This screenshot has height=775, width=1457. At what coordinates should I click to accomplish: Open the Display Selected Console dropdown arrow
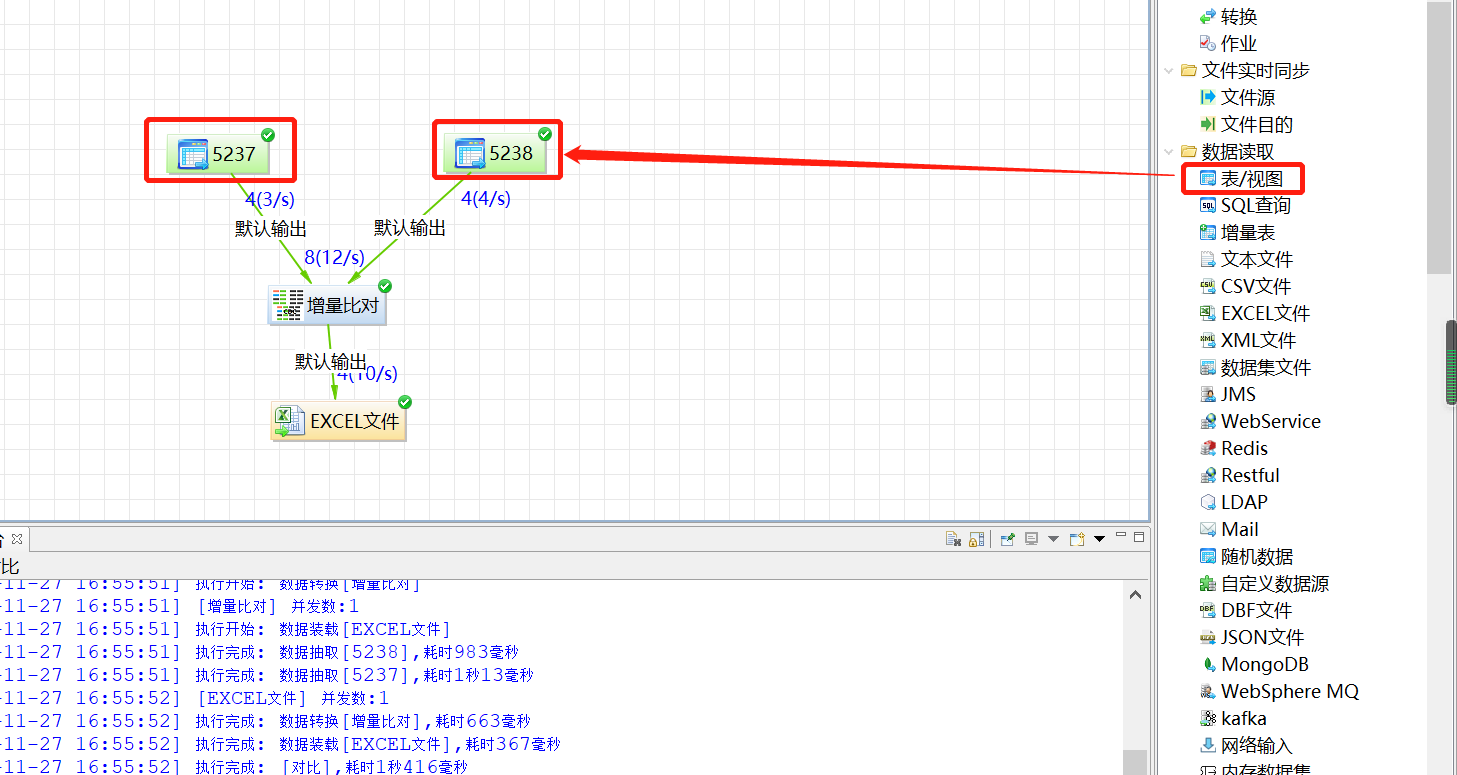(1053, 539)
